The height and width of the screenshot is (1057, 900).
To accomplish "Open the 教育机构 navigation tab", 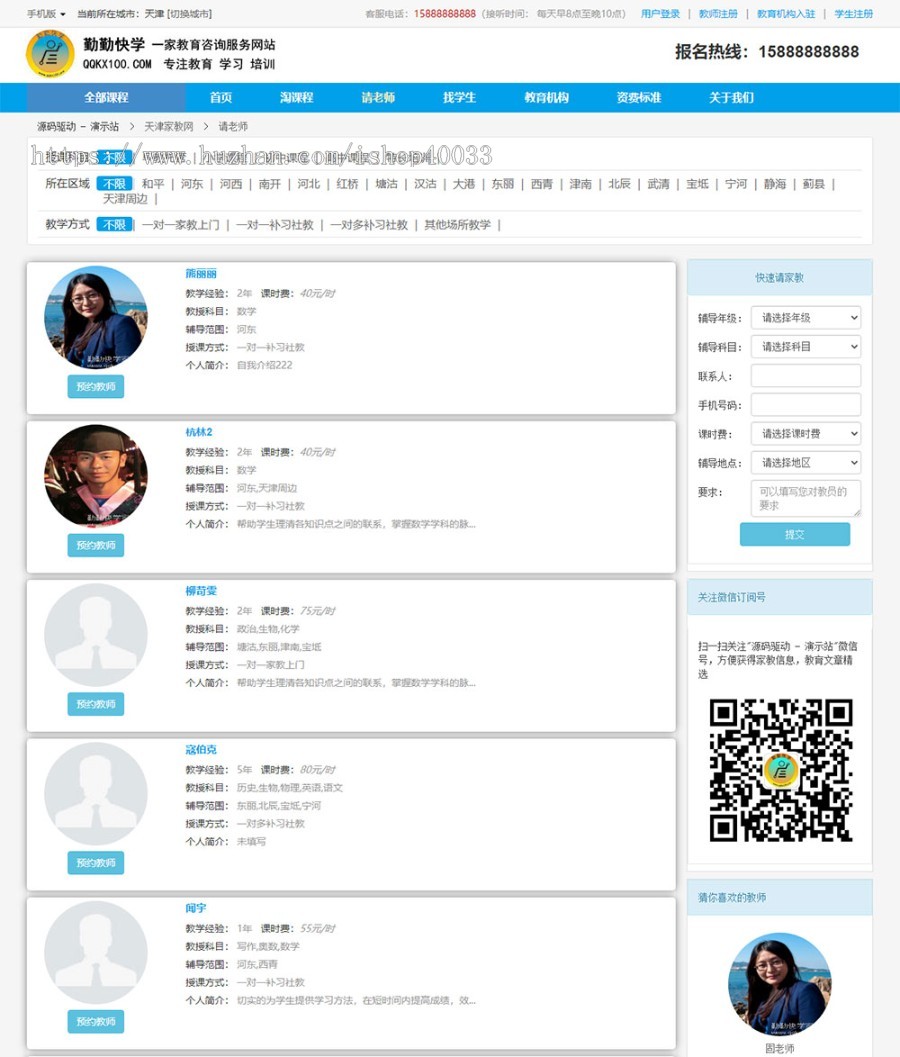I will [546, 98].
